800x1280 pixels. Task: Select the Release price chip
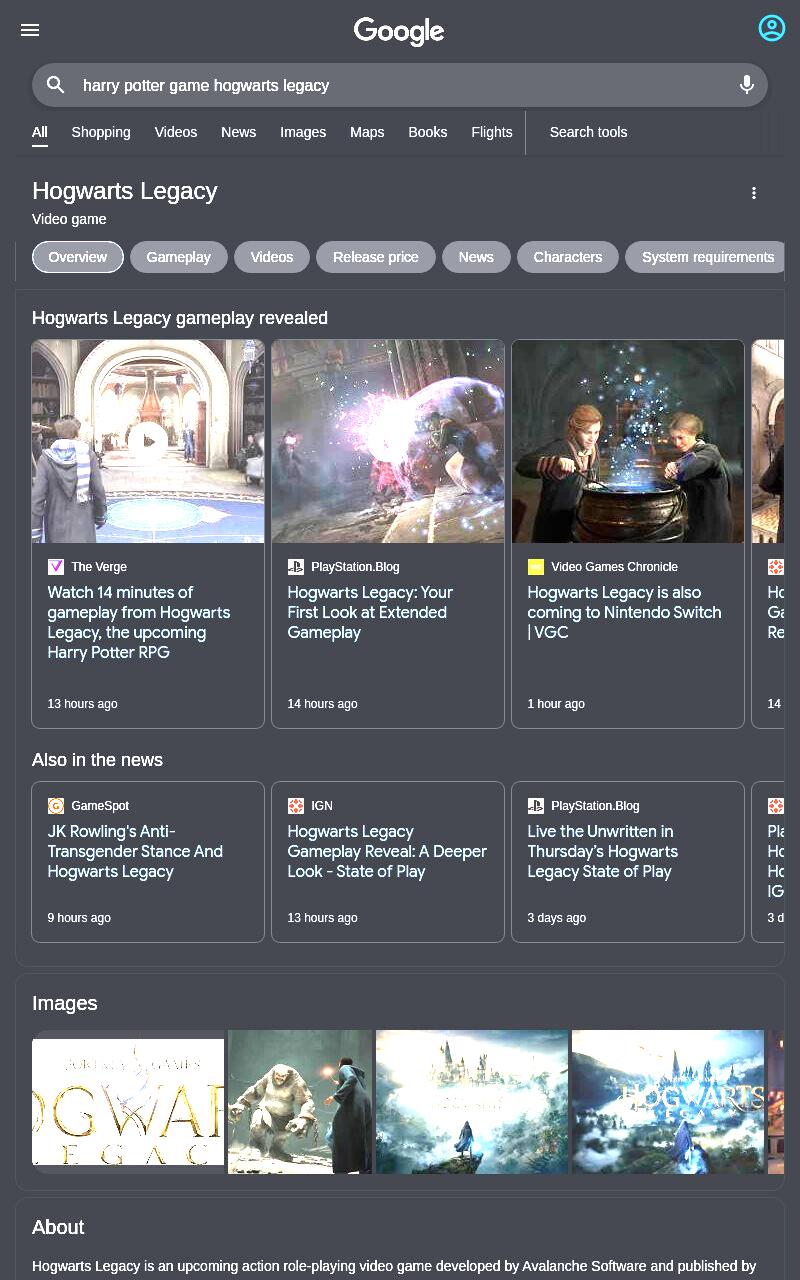coord(376,257)
